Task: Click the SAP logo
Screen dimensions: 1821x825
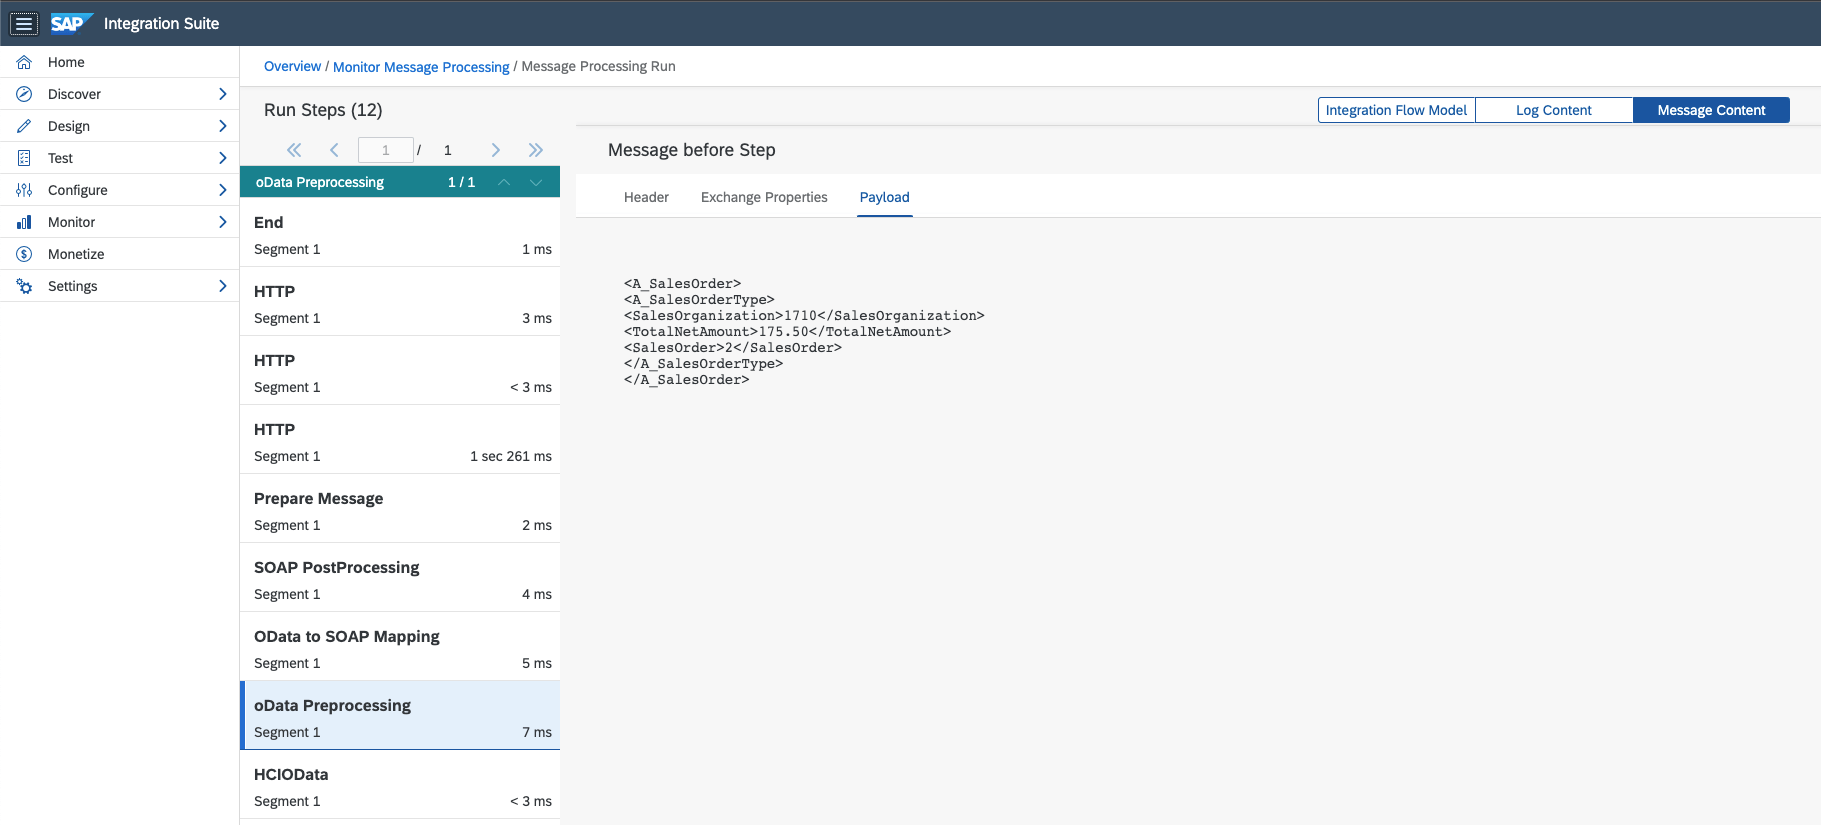Action: click(71, 23)
